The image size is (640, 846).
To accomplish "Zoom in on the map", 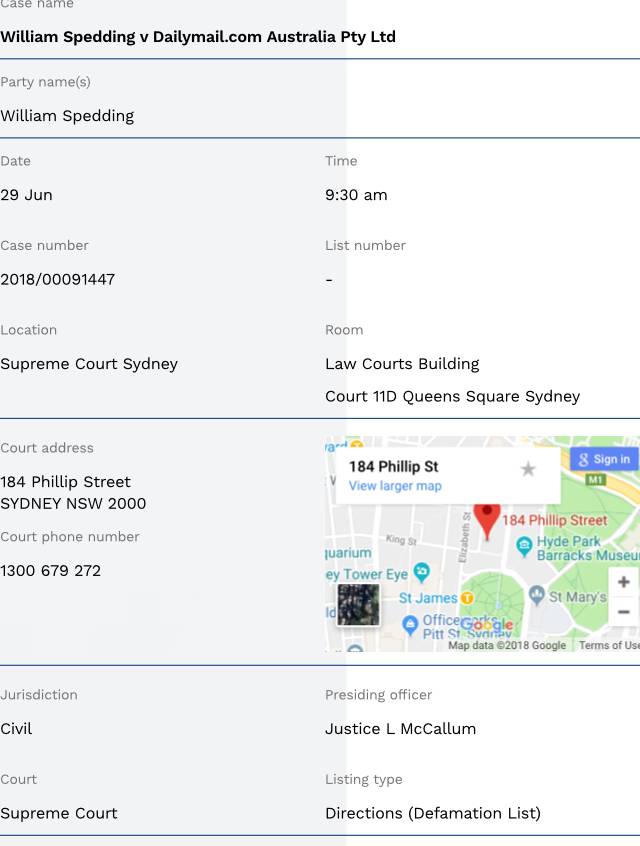I will 623,582.
